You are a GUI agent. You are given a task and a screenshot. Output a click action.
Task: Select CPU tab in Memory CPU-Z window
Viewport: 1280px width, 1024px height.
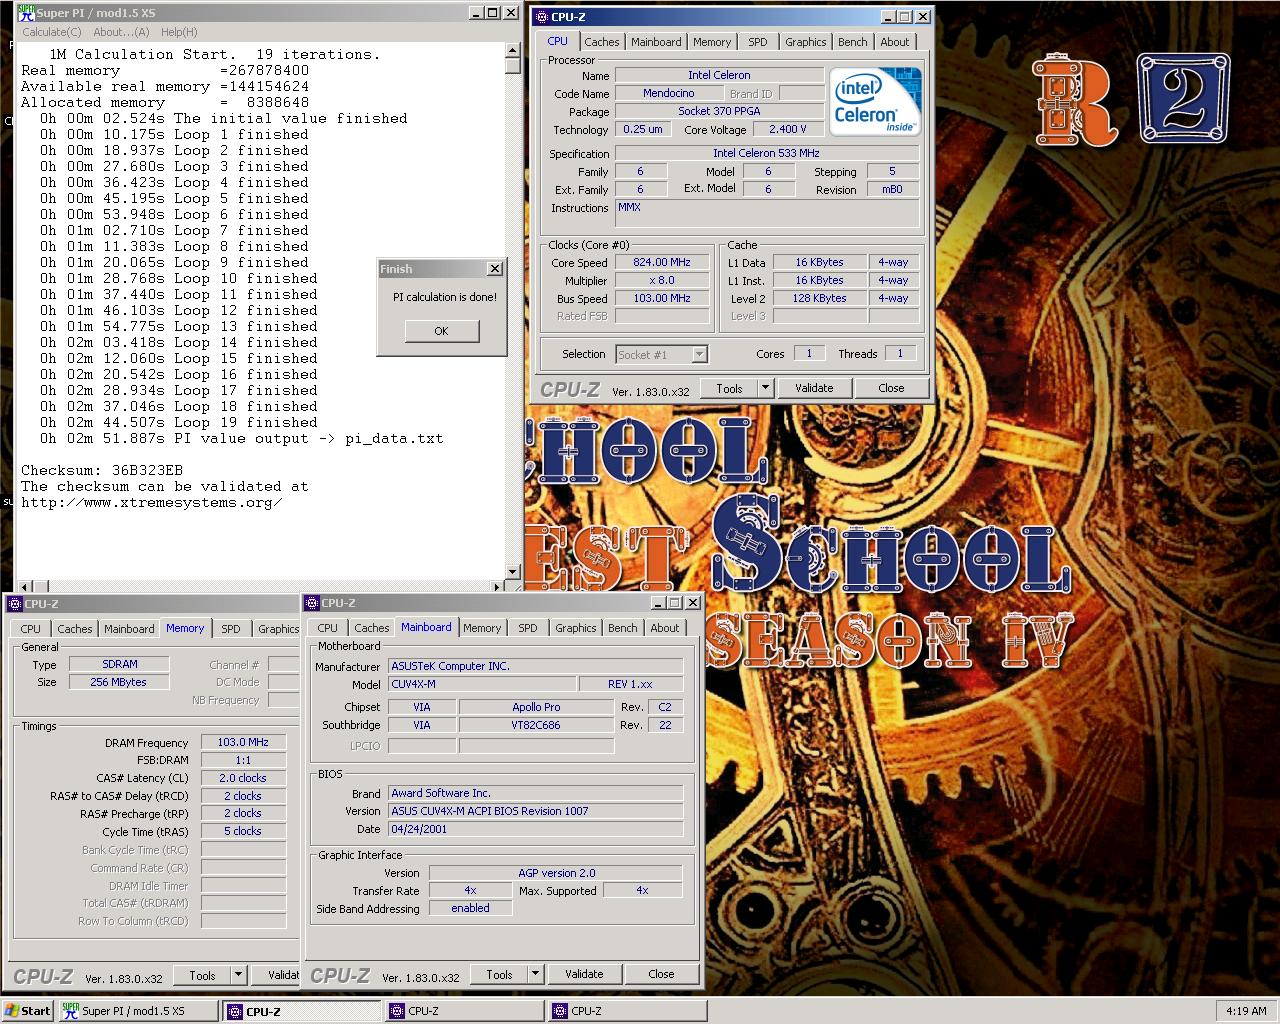(x=31, y=629)
